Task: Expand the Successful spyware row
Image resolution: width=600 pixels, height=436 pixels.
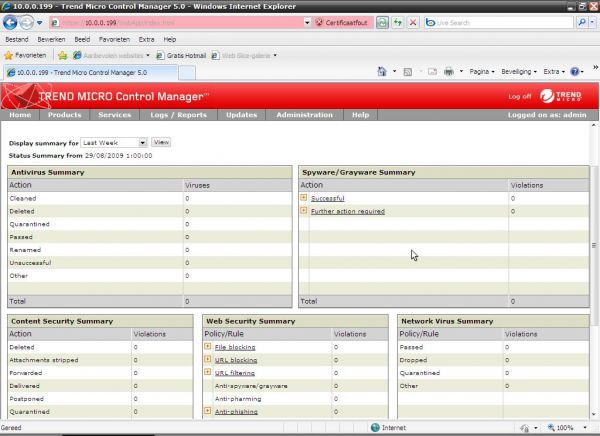Action: [303, 198]
